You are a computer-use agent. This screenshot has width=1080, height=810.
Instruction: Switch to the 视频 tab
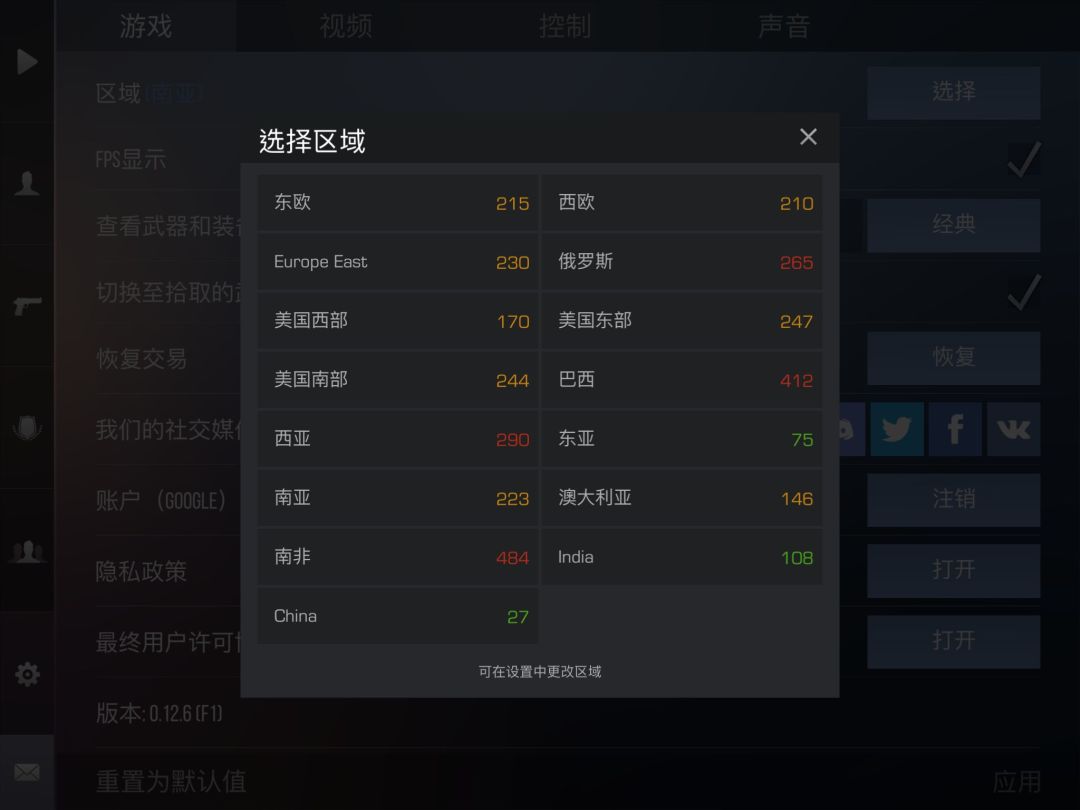[x=346, y=26]
